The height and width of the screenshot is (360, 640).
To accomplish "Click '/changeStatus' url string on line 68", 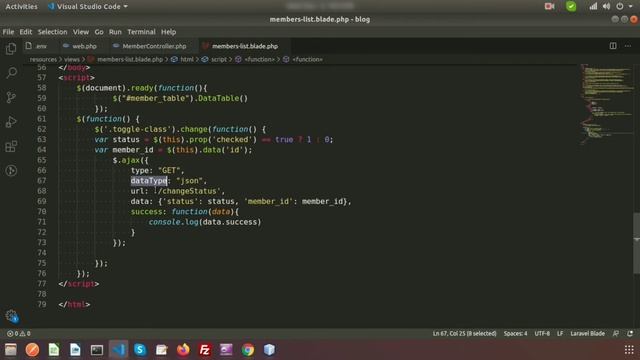I will pyautogui.click(x=187, y=191).
